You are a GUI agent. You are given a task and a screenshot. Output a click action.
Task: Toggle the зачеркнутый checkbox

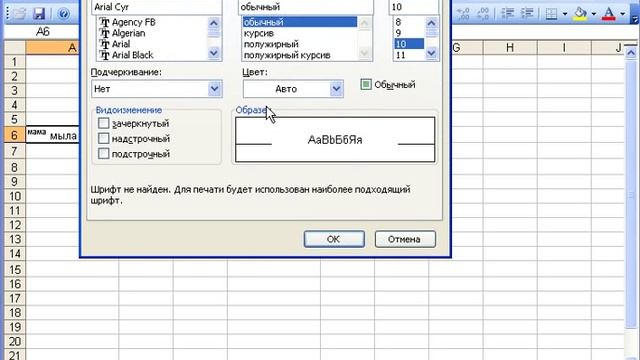tap(104, 123)
